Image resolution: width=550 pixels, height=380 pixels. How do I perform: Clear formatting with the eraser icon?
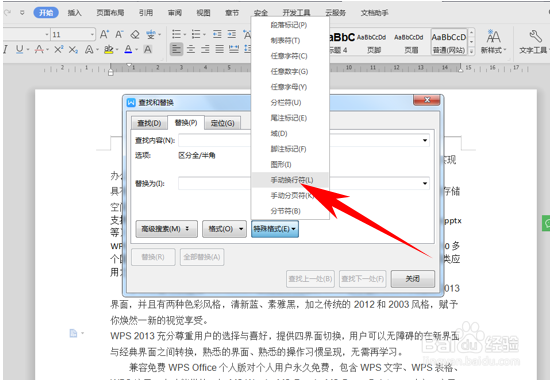pos(135,34)
